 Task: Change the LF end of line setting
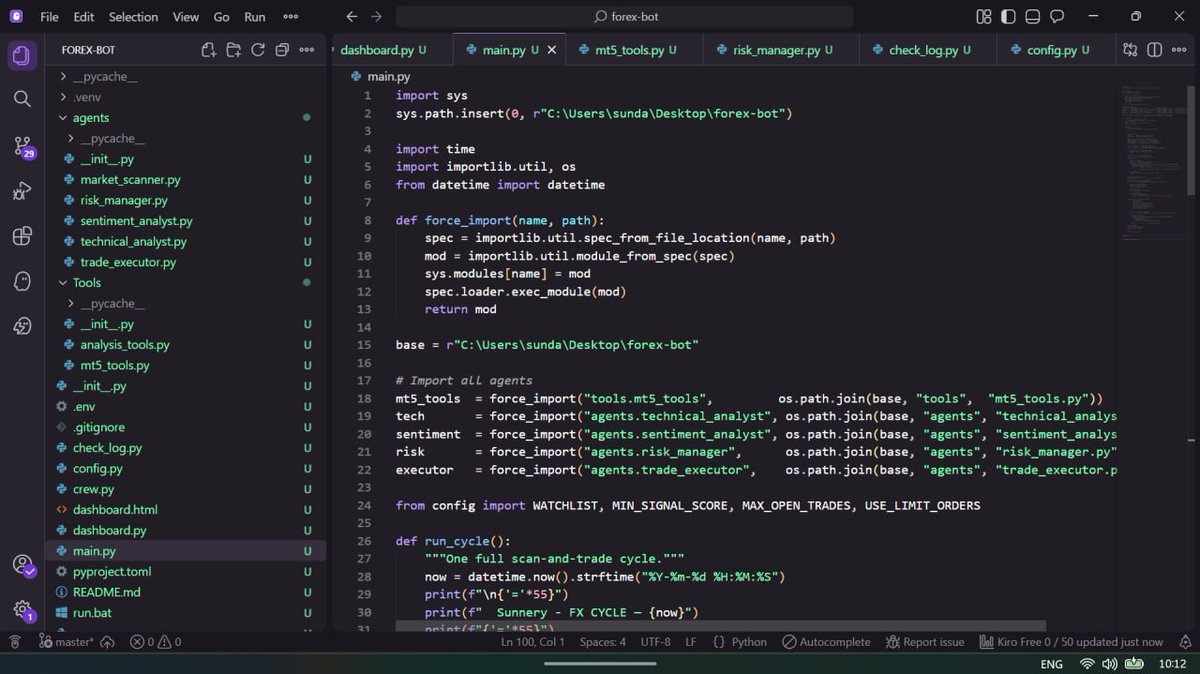[691, 642]
